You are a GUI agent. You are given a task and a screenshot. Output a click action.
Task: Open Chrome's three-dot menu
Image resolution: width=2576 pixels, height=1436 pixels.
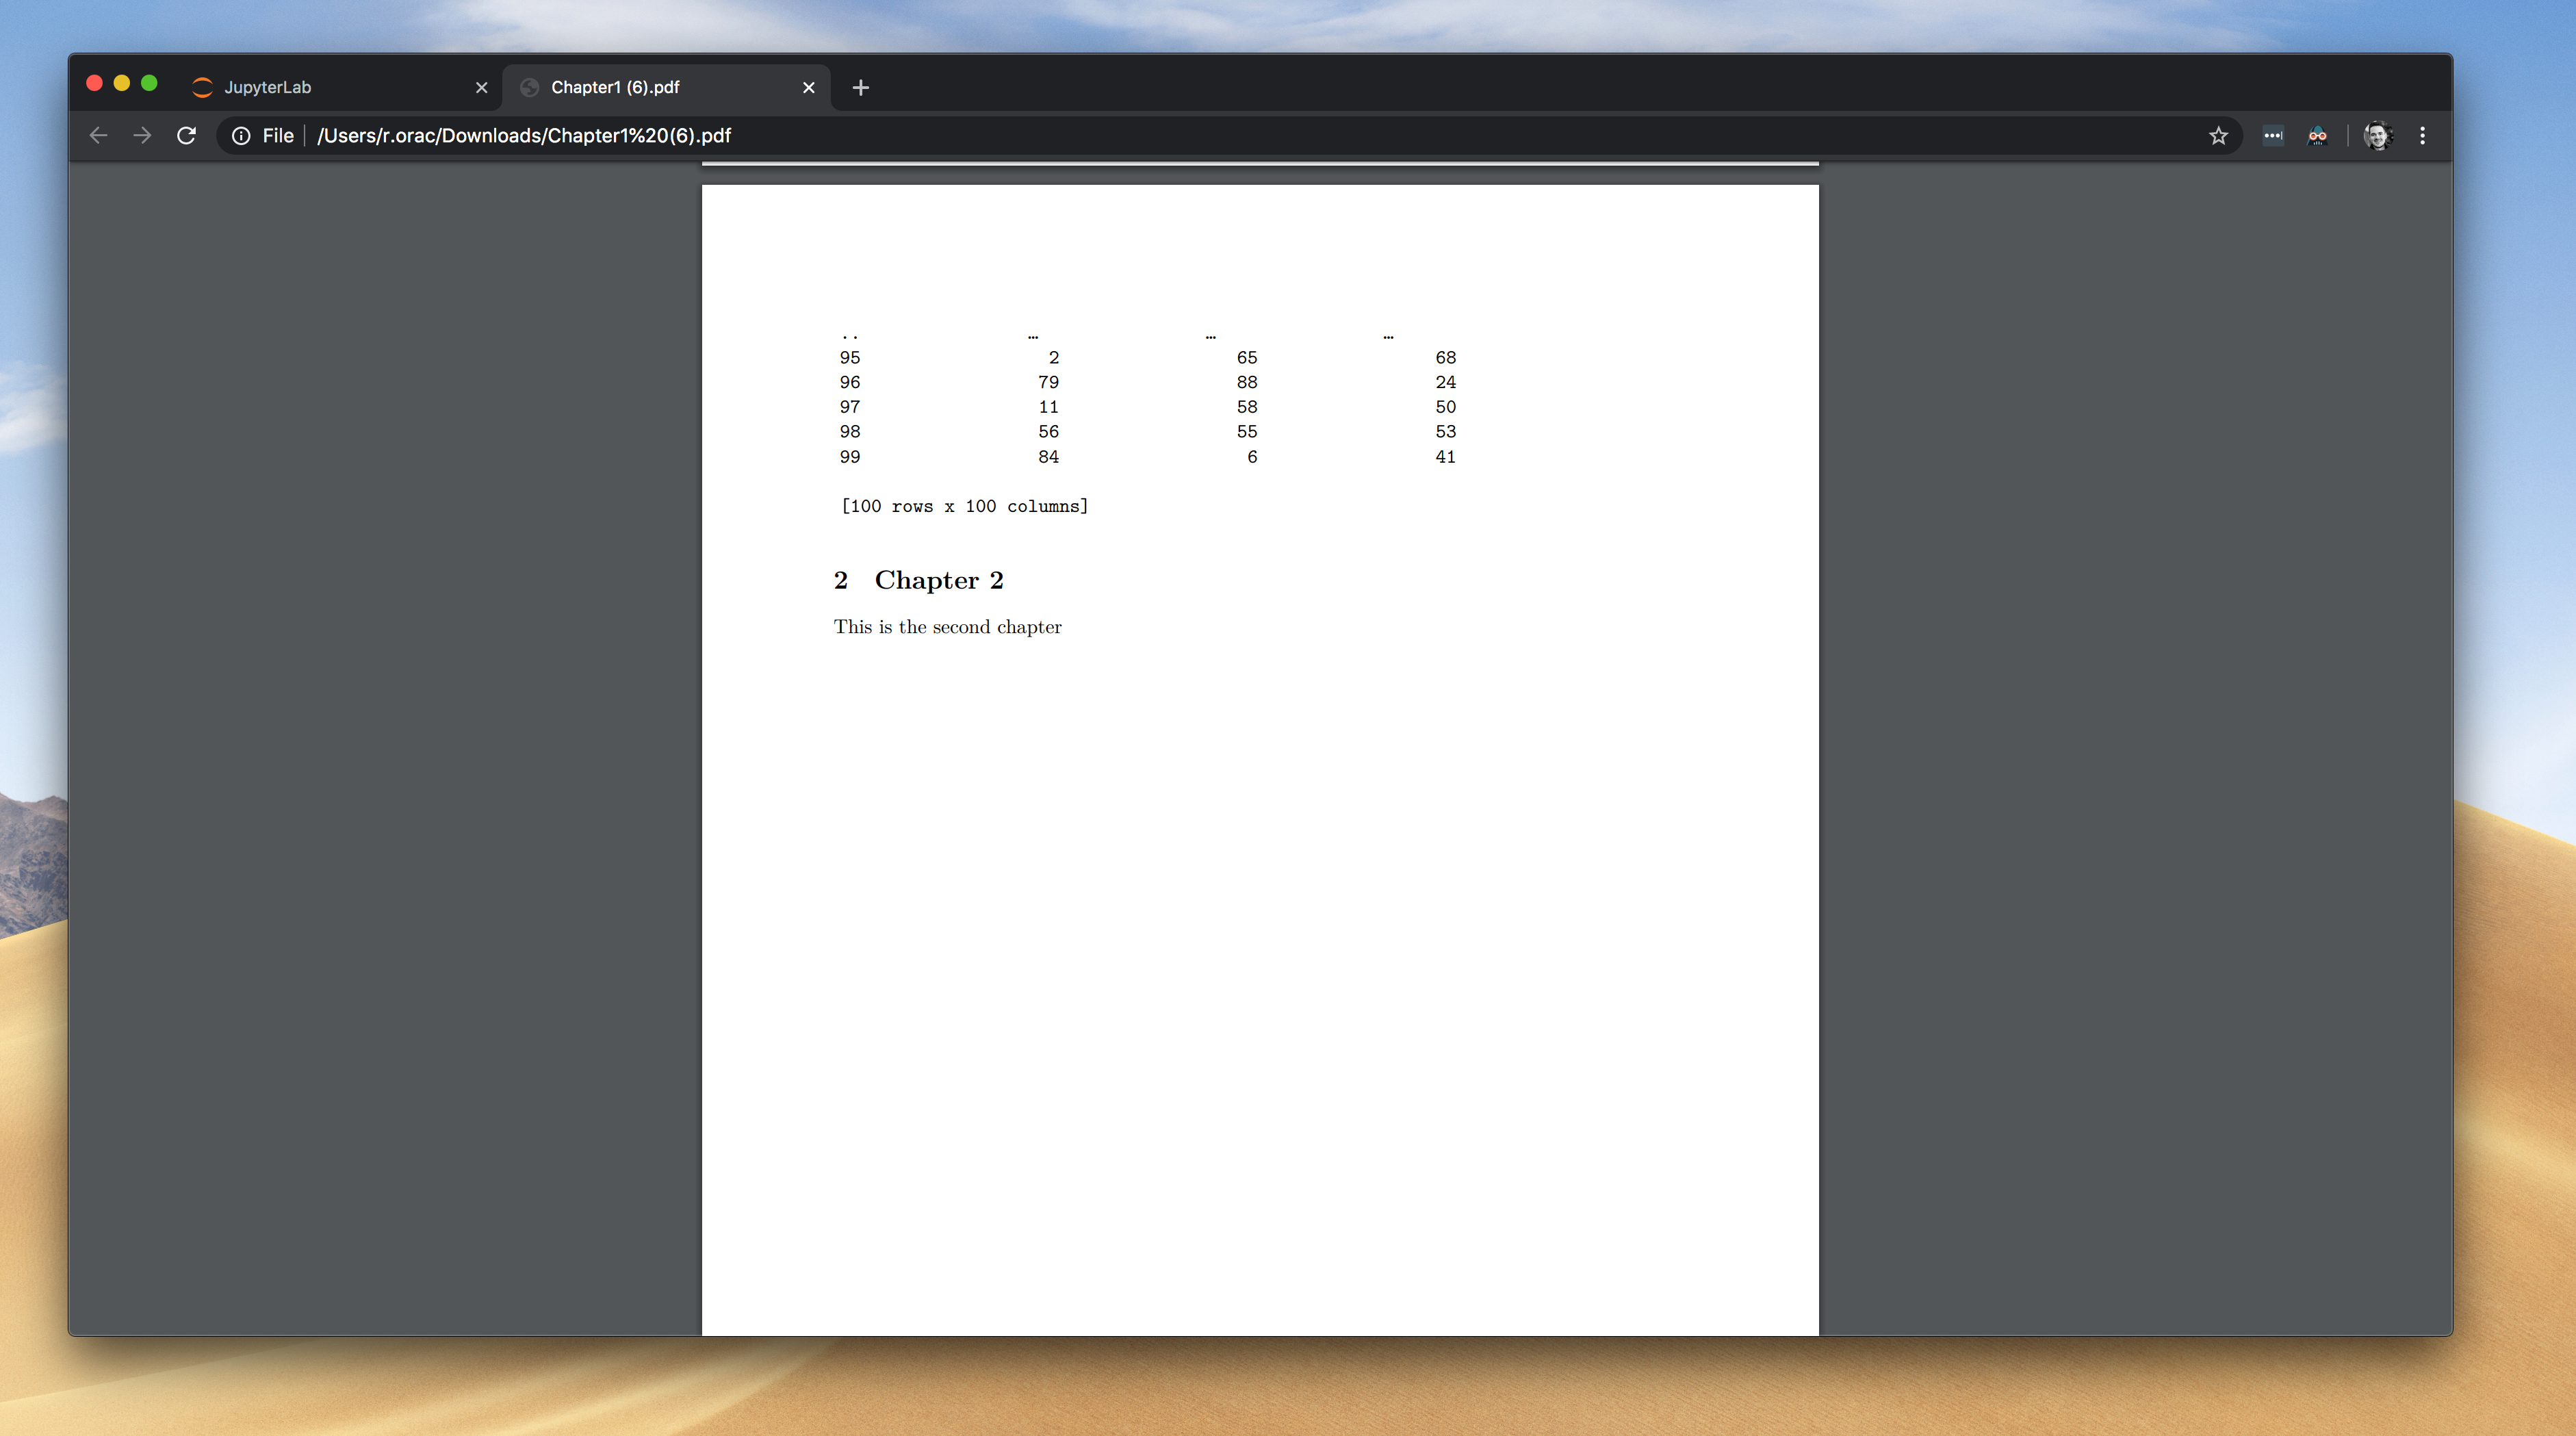pos(2422,135)
